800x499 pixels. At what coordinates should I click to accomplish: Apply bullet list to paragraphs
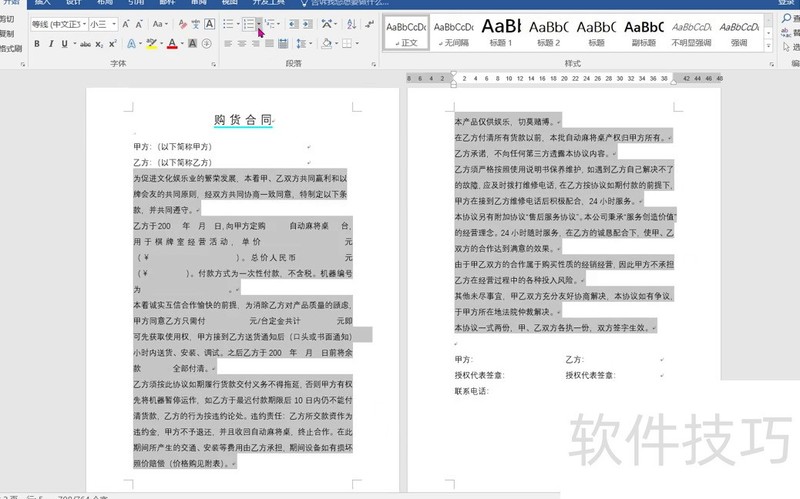point(228,24)
